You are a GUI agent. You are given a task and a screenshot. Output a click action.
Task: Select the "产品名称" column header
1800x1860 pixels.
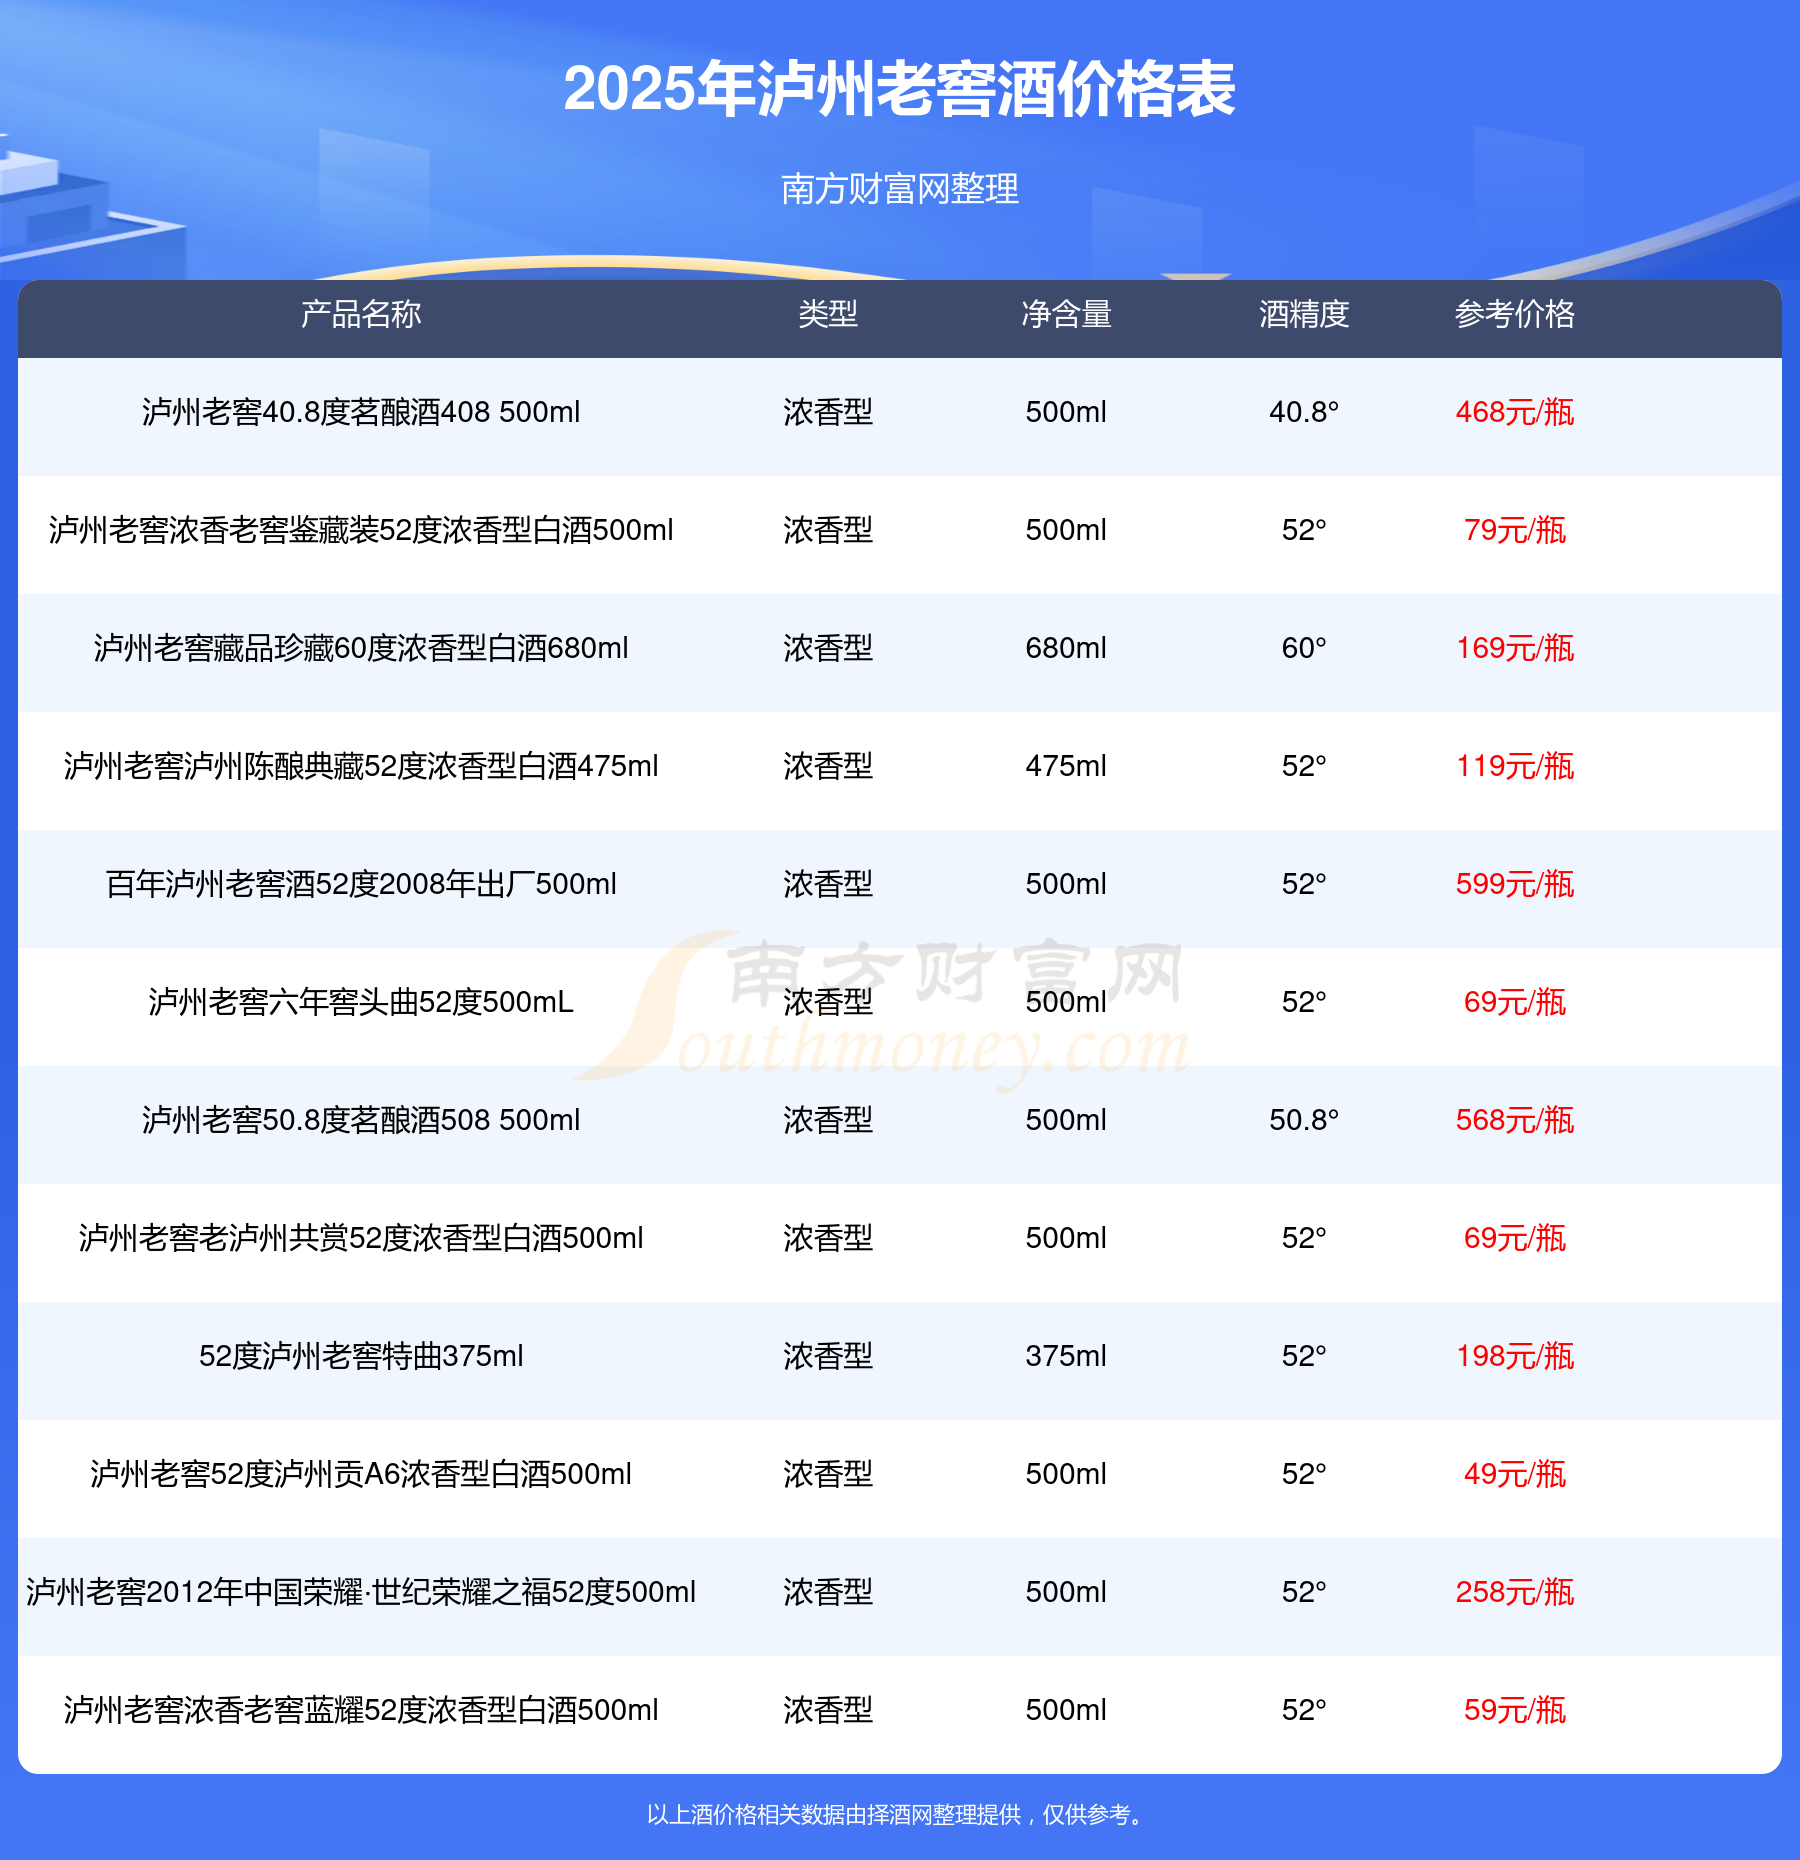(361, 314)
